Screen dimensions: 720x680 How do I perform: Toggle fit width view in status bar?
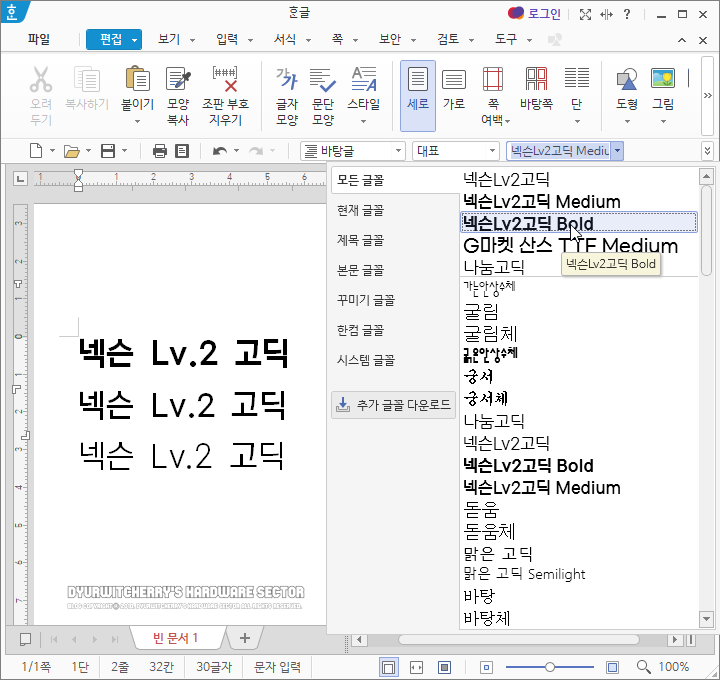click(416, 667)
